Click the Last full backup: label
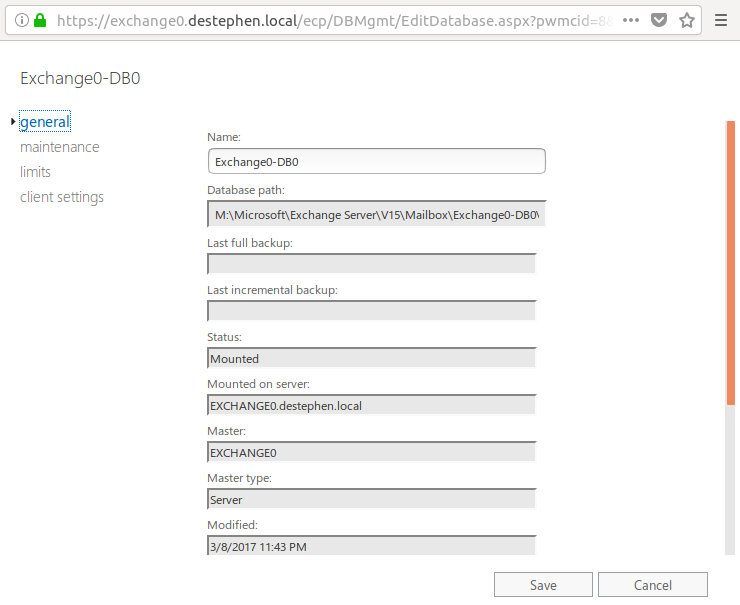This screenshot has width=740, height=605. click(250, 243)
